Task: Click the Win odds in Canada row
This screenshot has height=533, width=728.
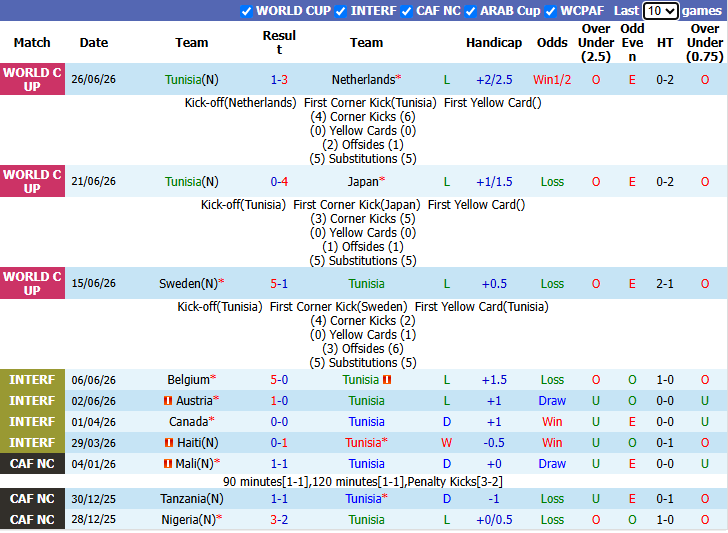Action: click(552, 422)
